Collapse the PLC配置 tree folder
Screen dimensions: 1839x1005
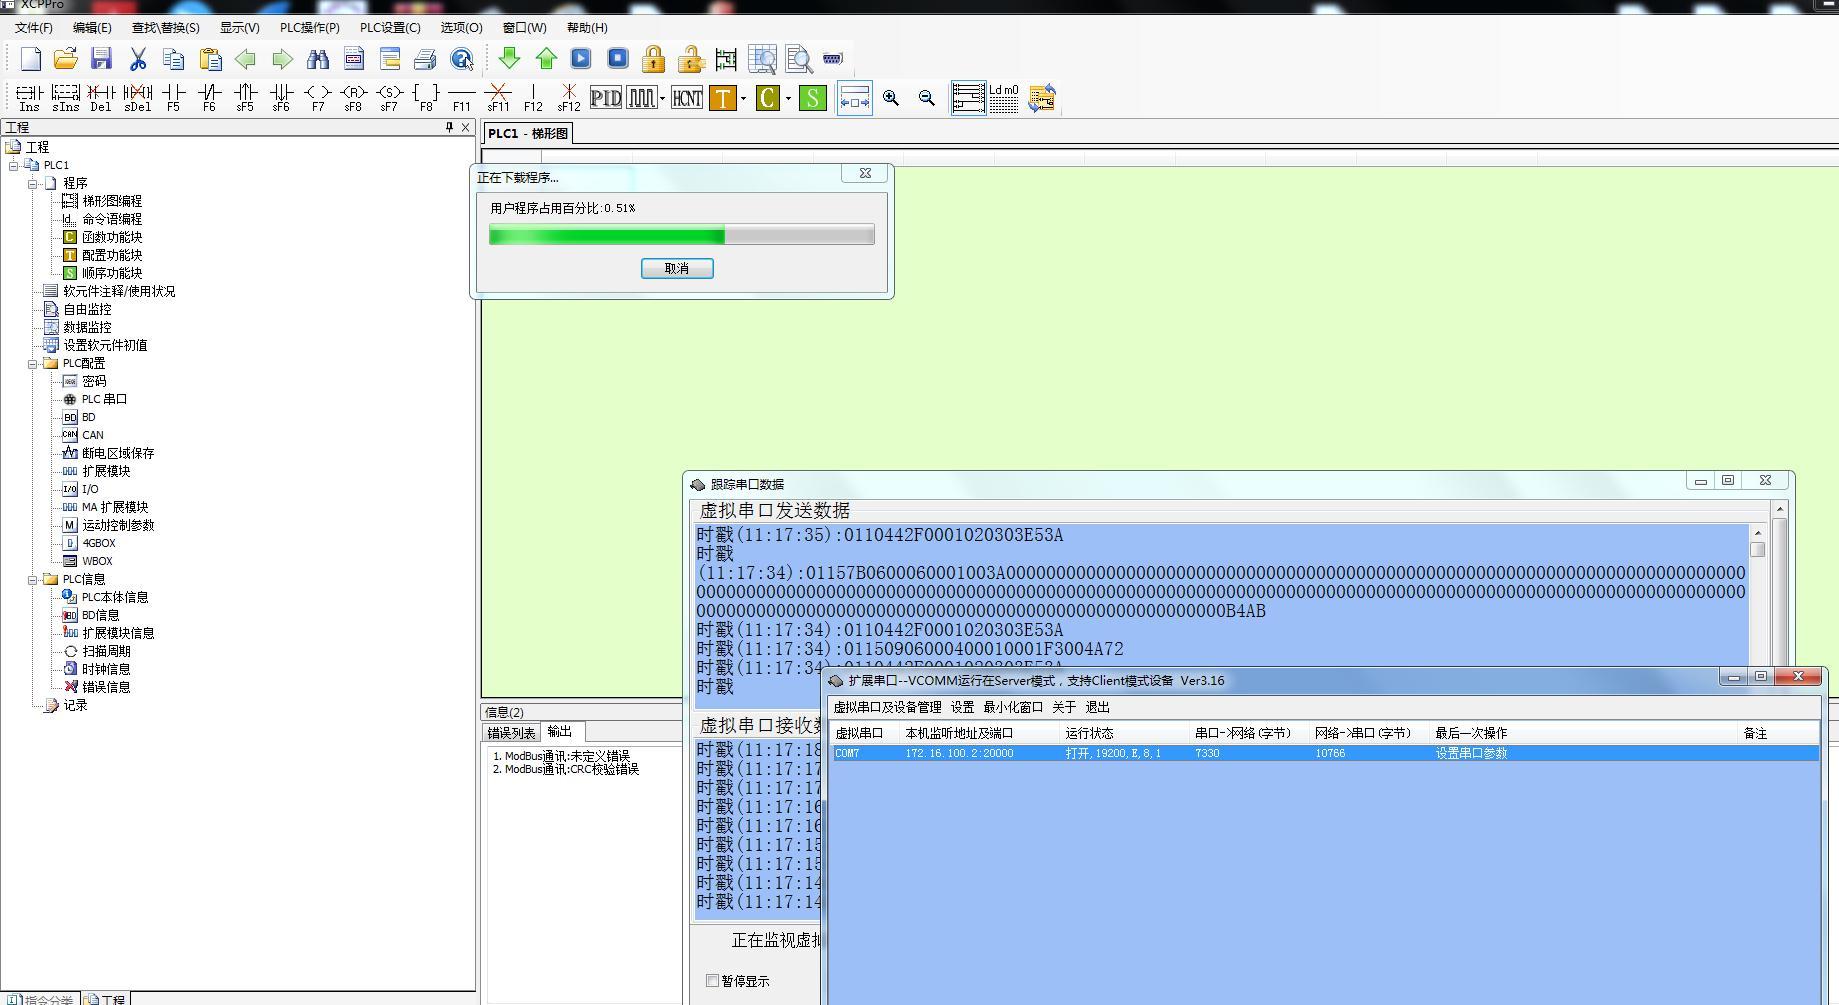click(x=33, y=364)
